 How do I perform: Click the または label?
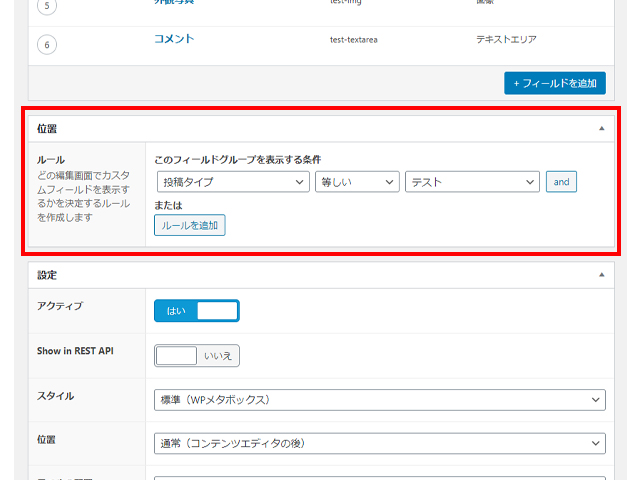coord(168,205)
